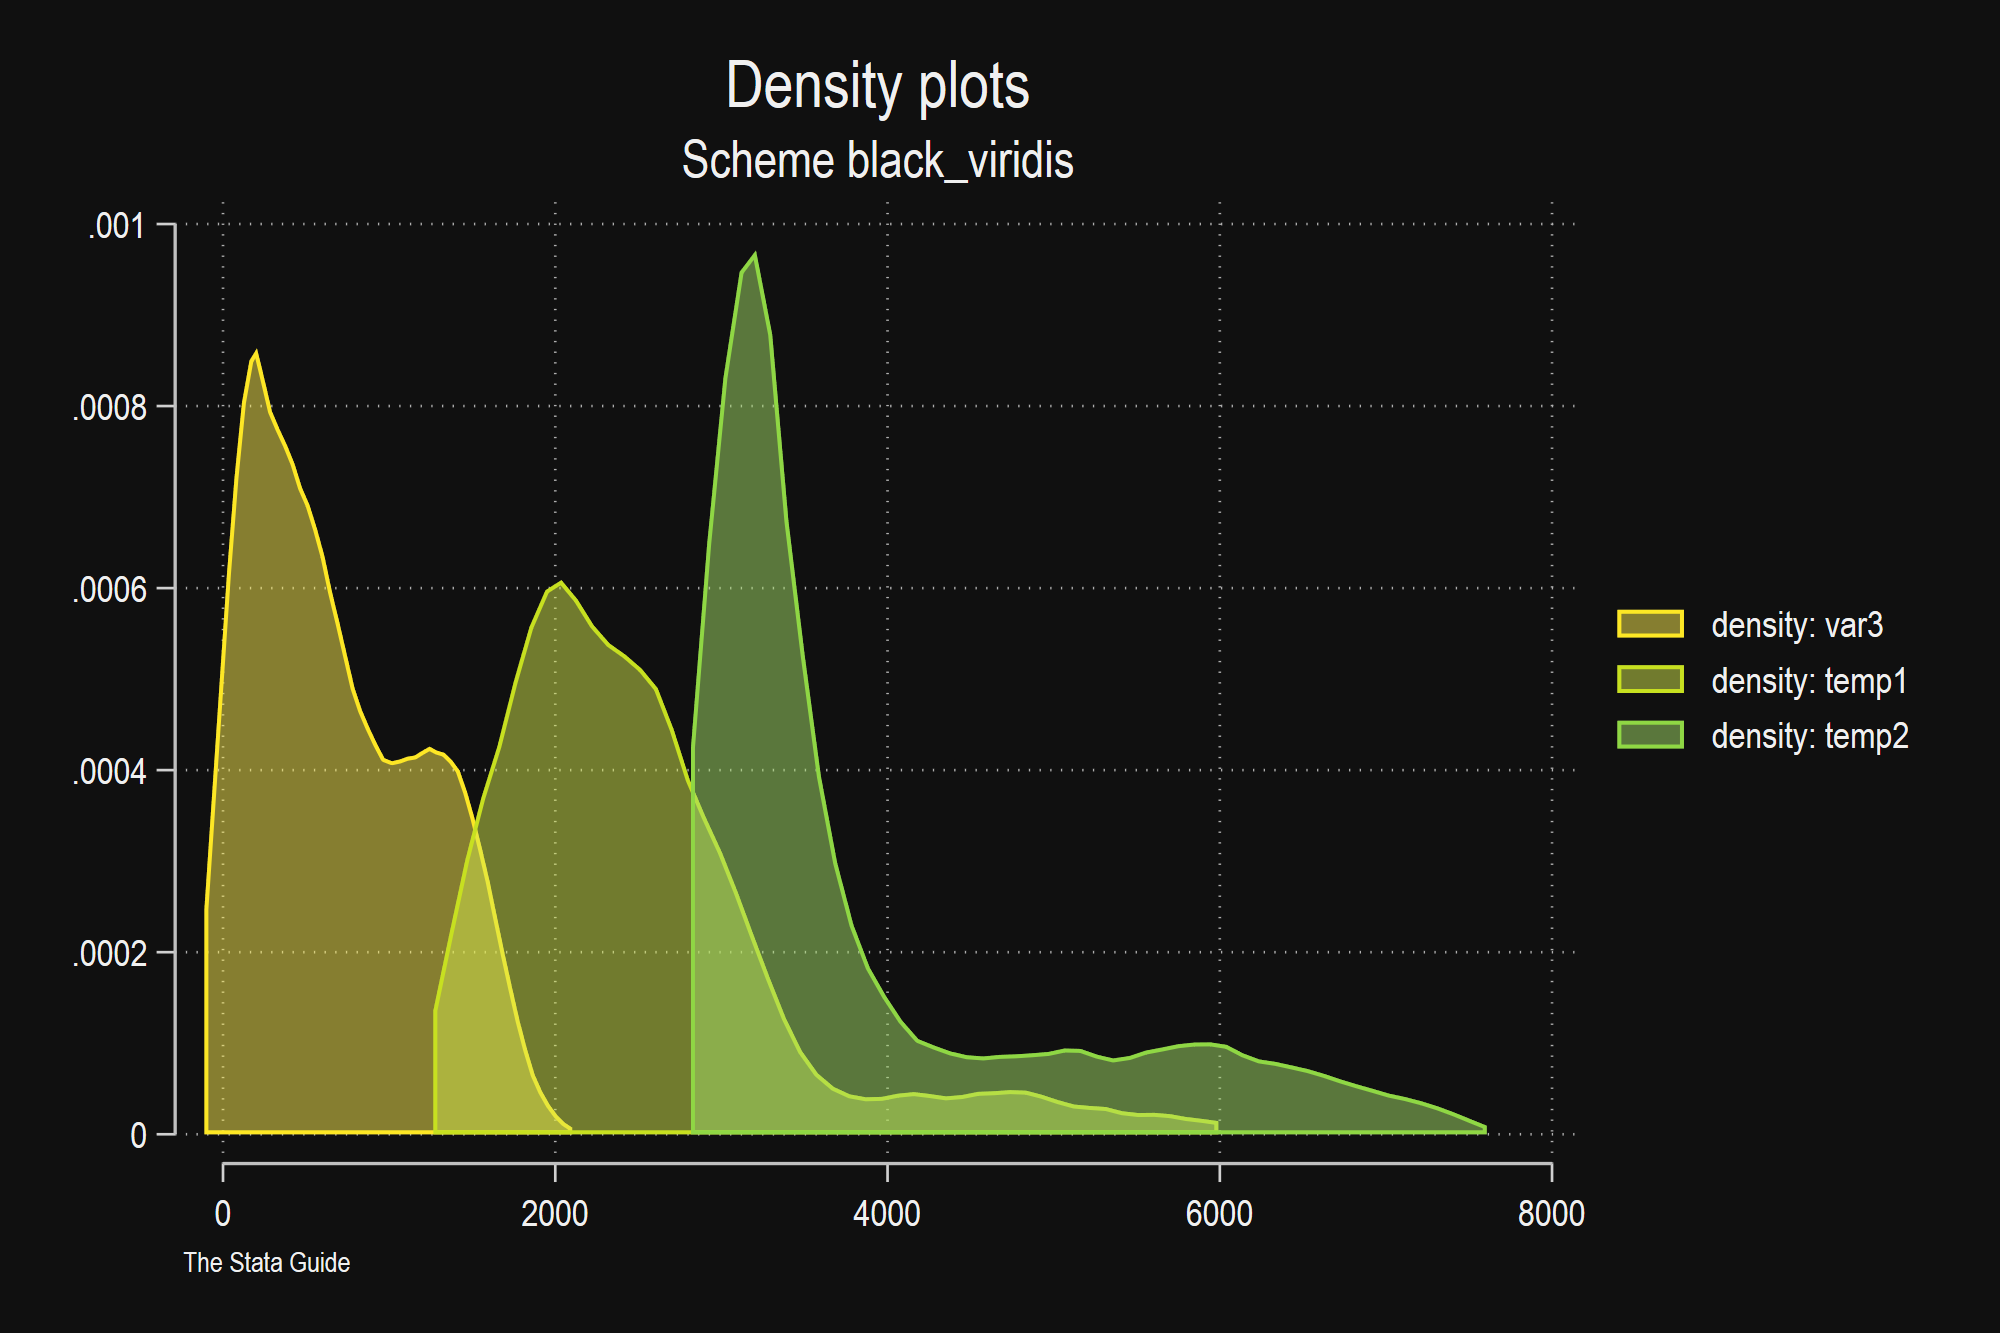Viewport: 2000px width, 1333px height.
Task: Click the var3 legend color swatch
Action: pyautogui.click(x=1650, y=624)
